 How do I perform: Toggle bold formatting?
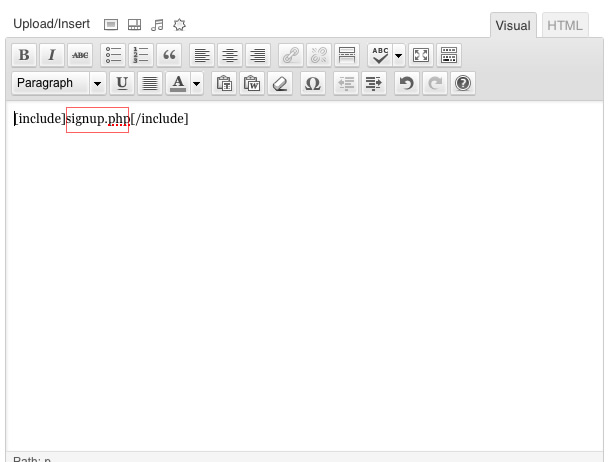pyautogui.click(x=24, y=55)
